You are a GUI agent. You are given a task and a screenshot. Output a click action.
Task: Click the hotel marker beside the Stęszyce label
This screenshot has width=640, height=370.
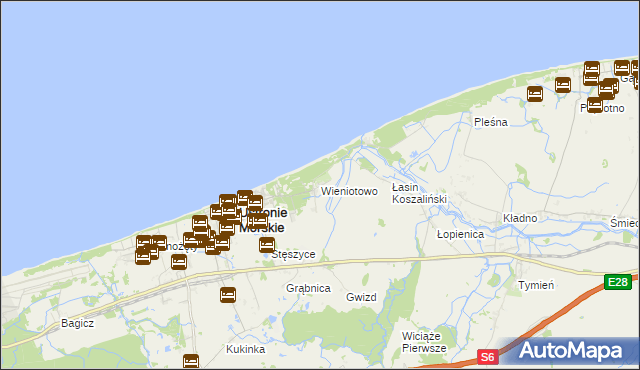coord(267,245)
